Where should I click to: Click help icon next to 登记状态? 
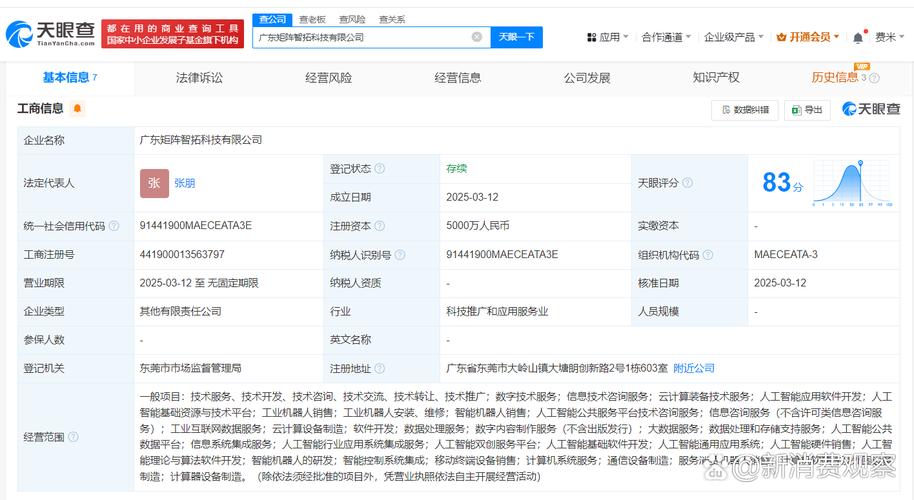pyautogui.click(x=379, y=168)
